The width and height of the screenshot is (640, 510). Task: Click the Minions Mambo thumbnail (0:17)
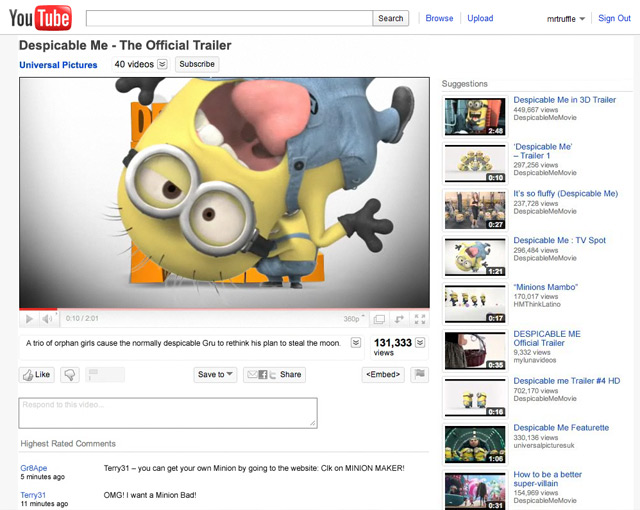pos(475,304)
